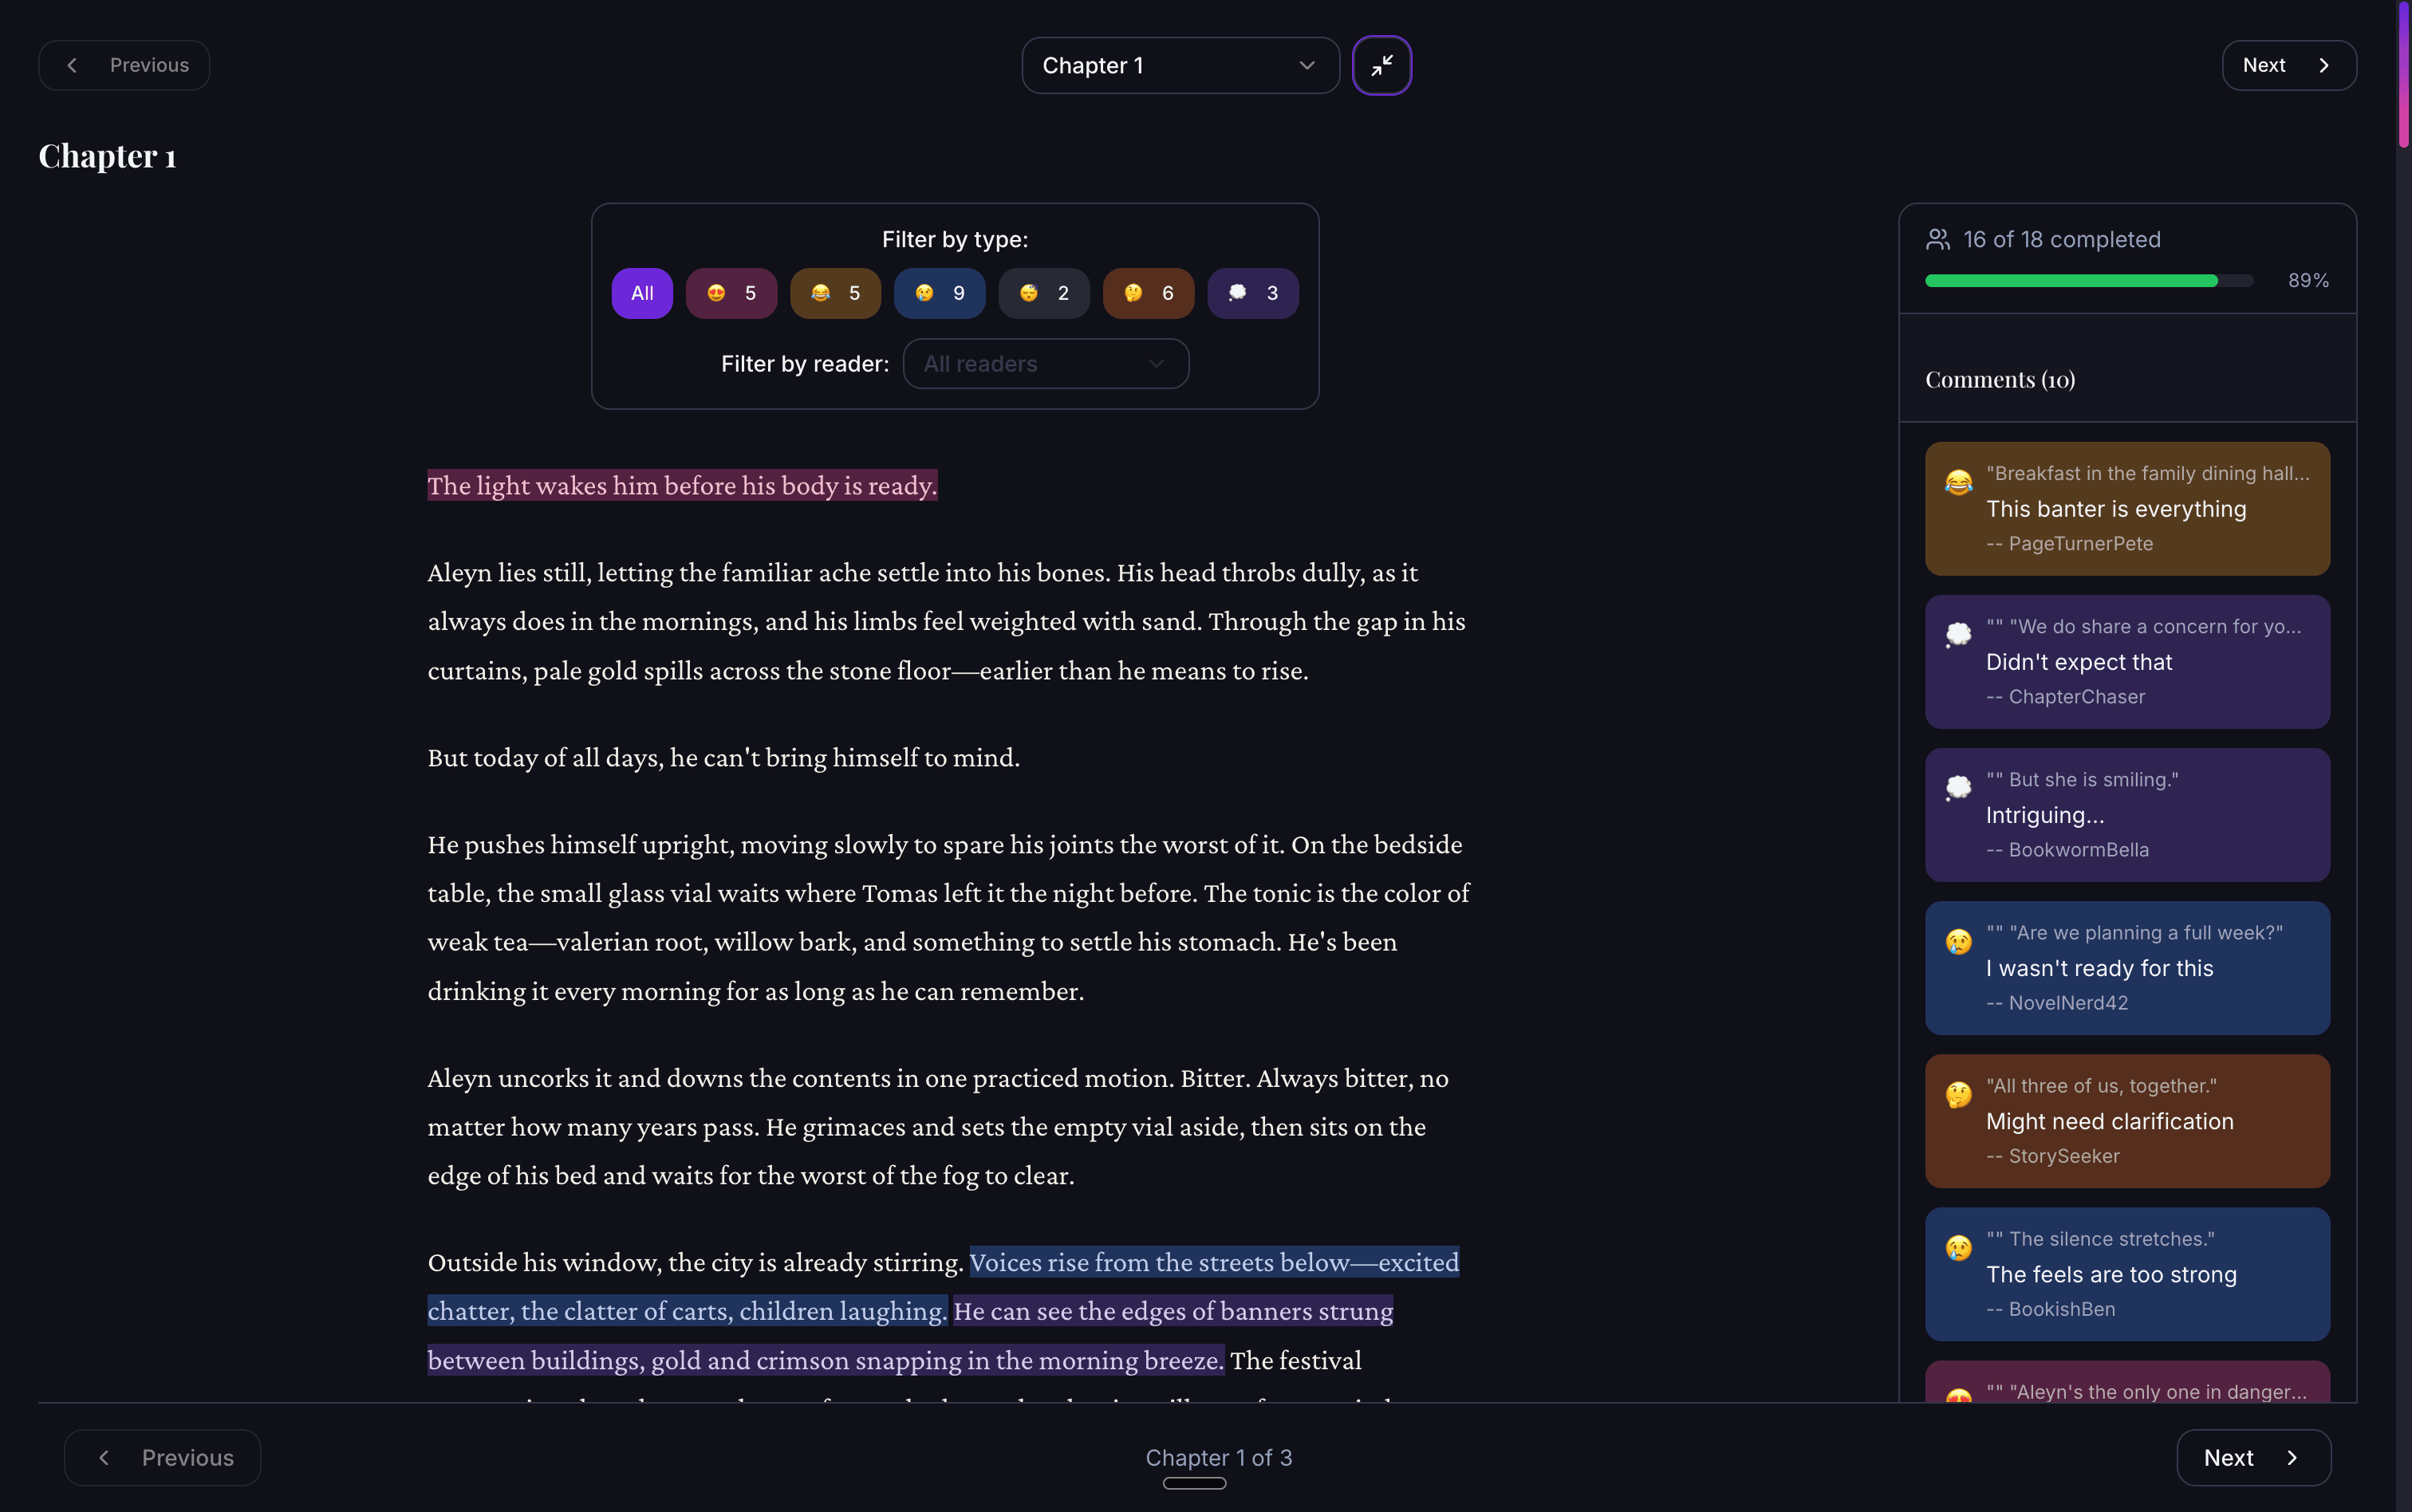Filter by the sleepy face emoji
Viewport: 2412px width, 1512px height.
(x=1043, y=293)
